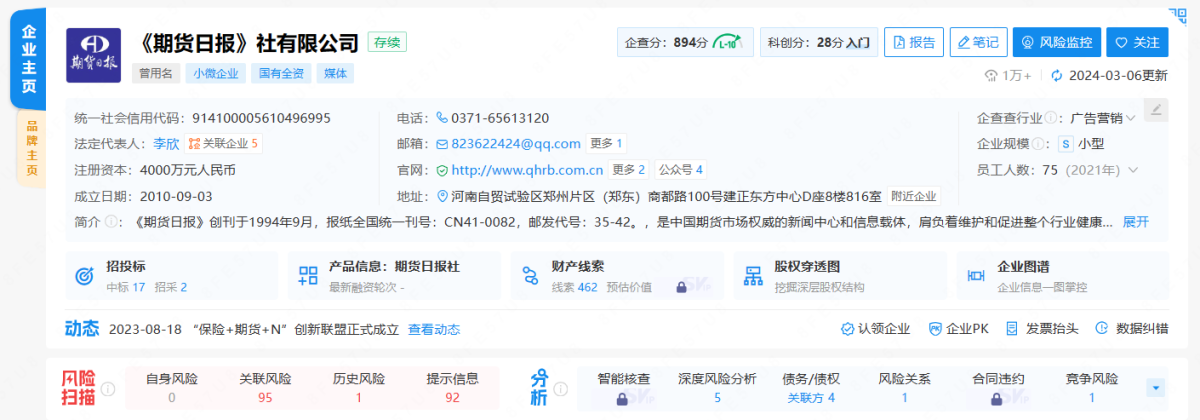Viewport: 1200px width, 420px height.
Task: Open the company address link
Action: coord(666,196)
